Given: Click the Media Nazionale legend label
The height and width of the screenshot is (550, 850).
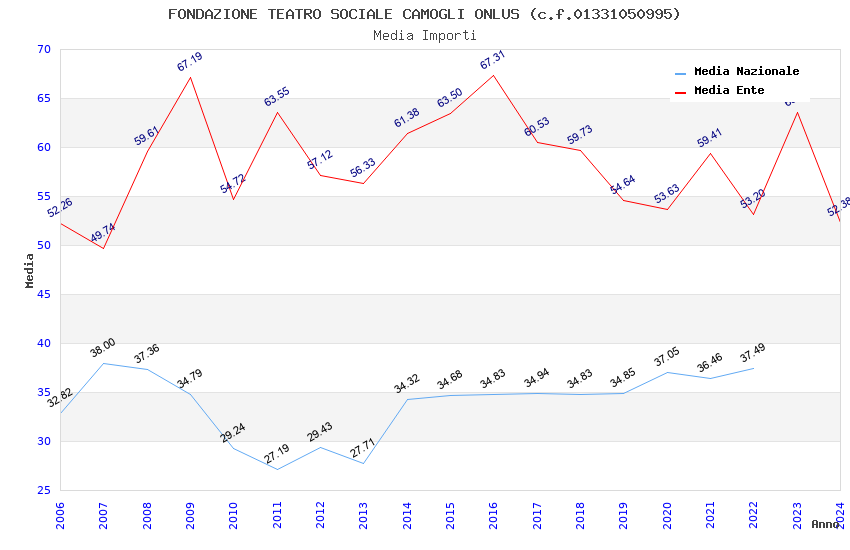Looking at the screenshot, I should pos(746,71).
